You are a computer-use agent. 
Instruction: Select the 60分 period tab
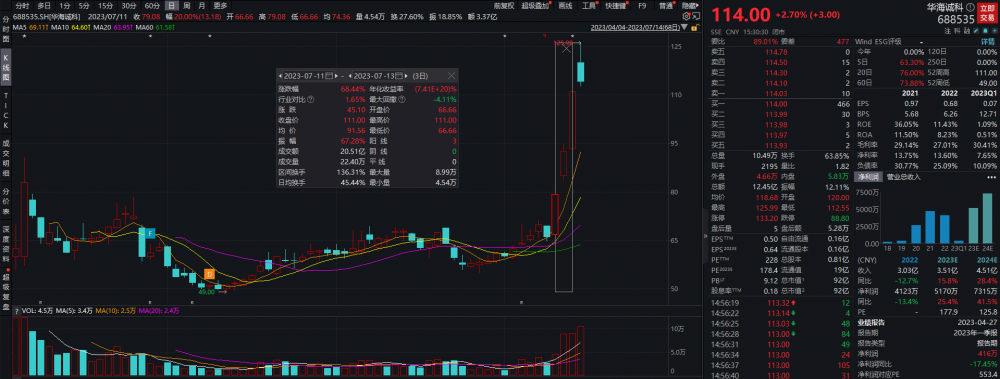(152, 5)
